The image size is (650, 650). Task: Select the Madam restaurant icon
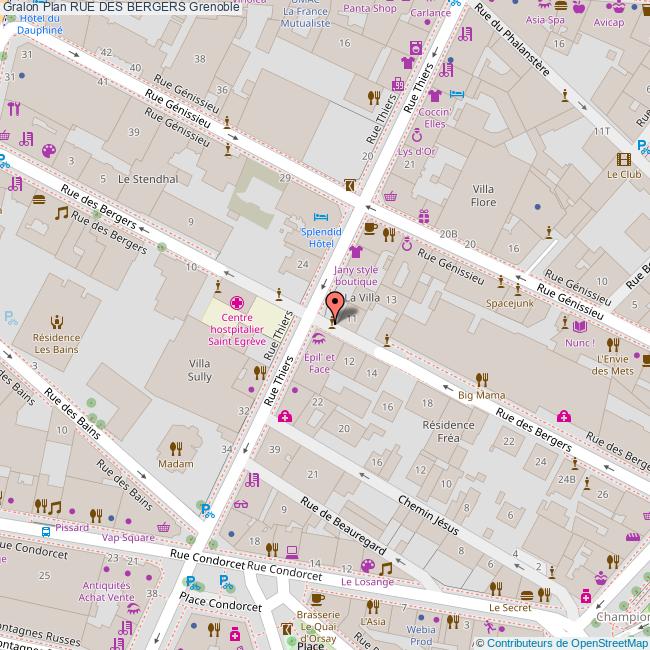click(176, 448)
